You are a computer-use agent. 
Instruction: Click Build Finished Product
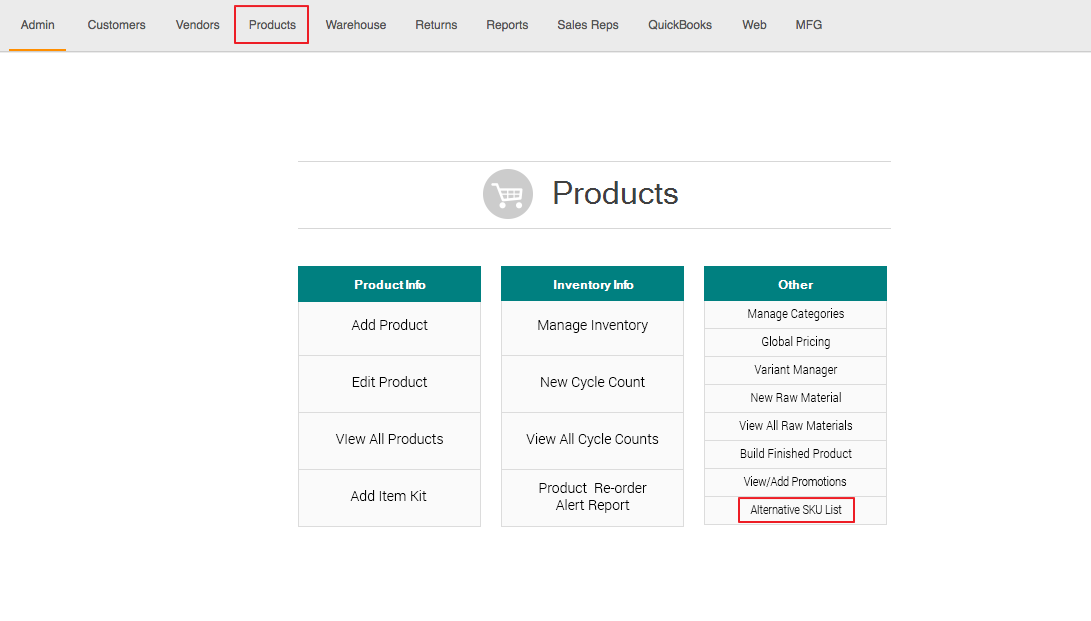[795, 454]
